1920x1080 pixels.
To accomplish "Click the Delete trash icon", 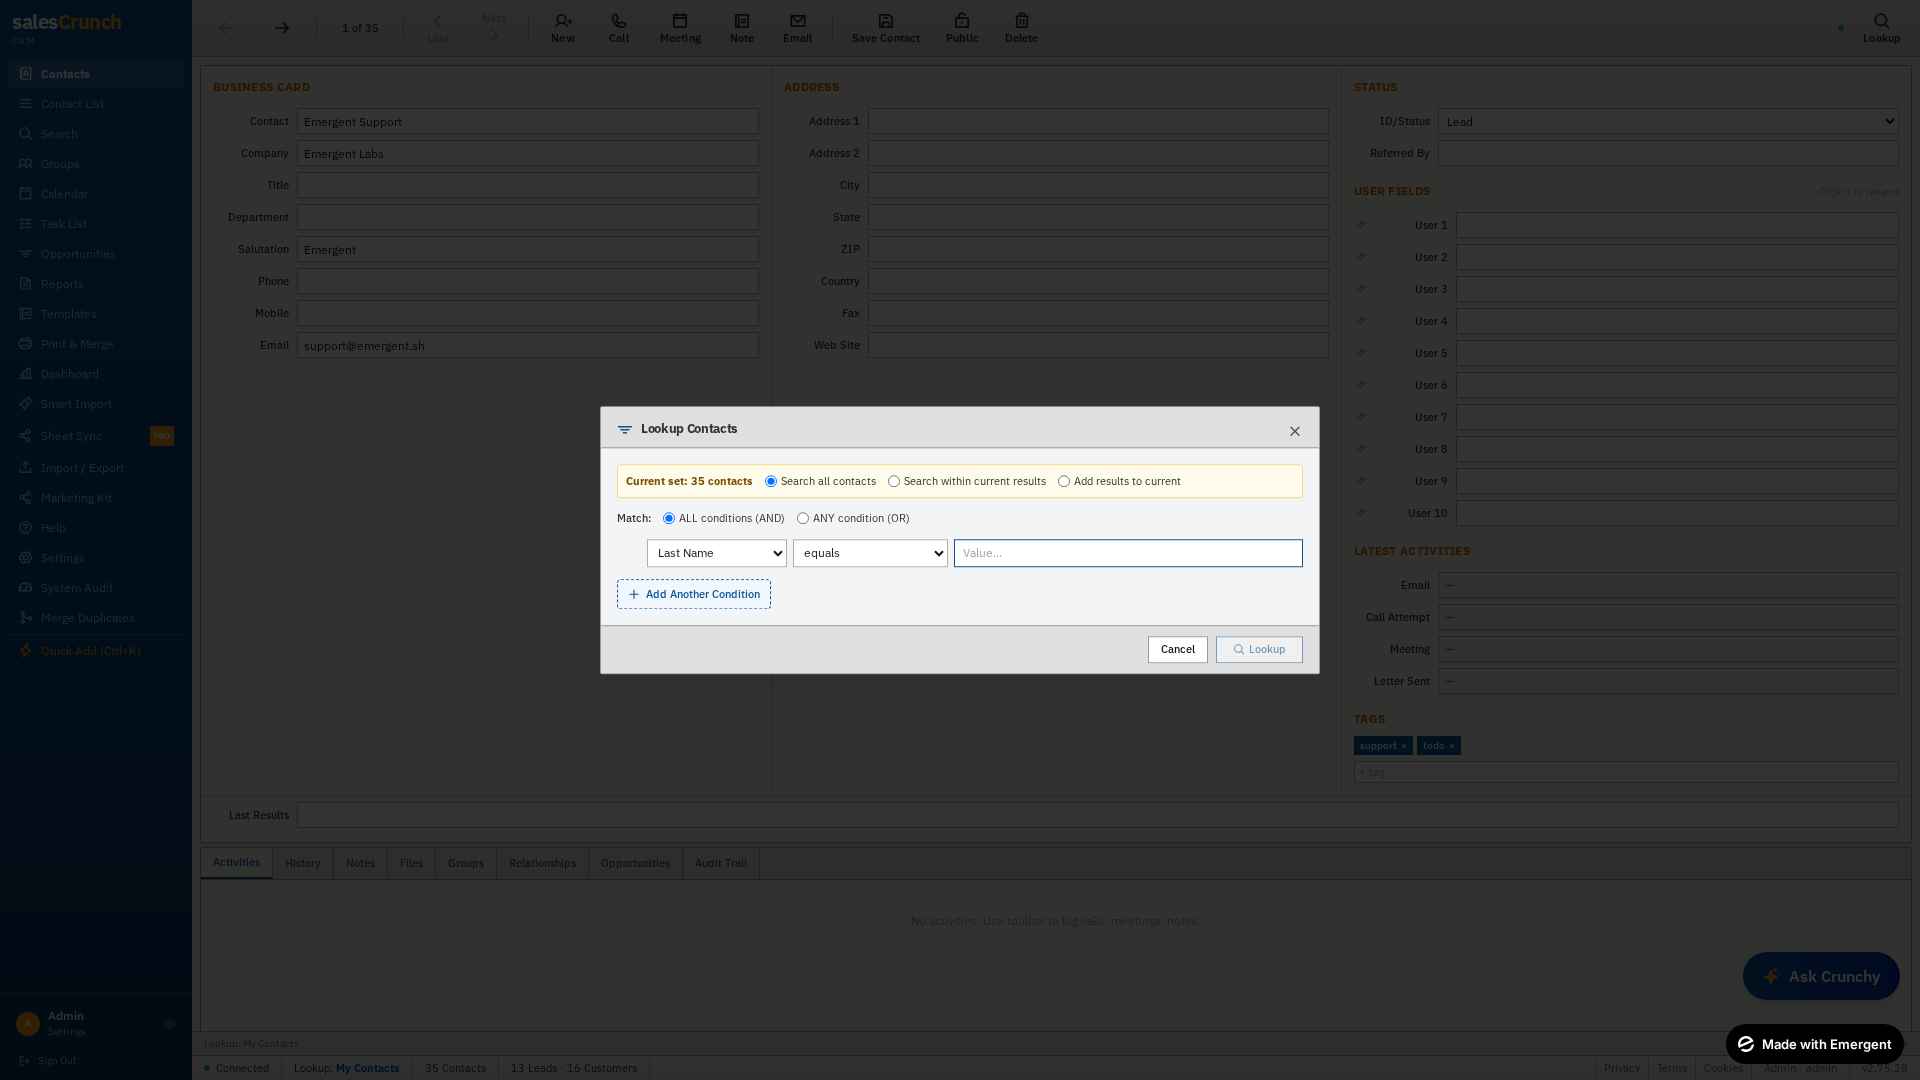I will point(1021,28).
